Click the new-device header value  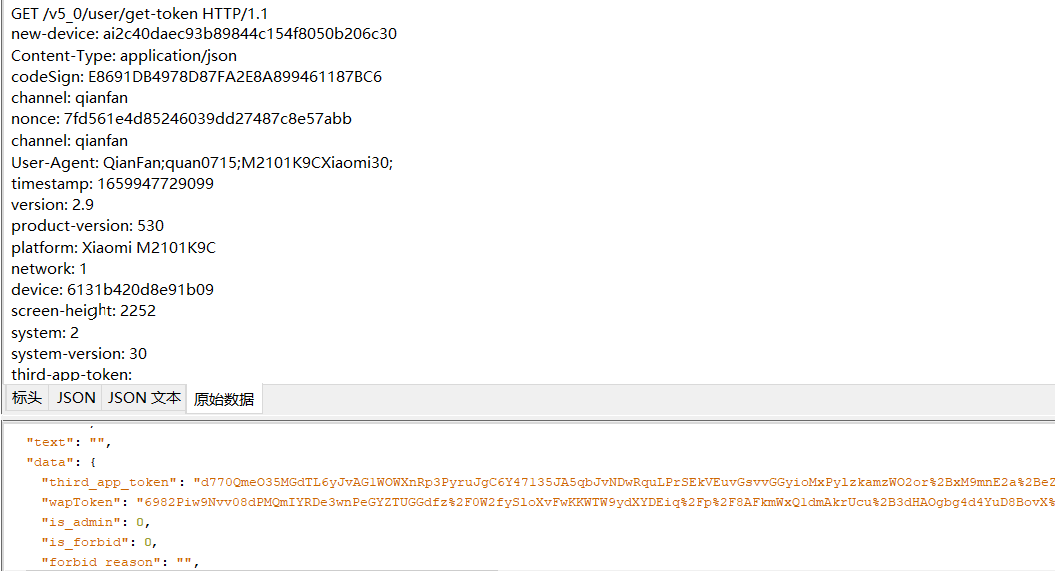click(250, 34)
